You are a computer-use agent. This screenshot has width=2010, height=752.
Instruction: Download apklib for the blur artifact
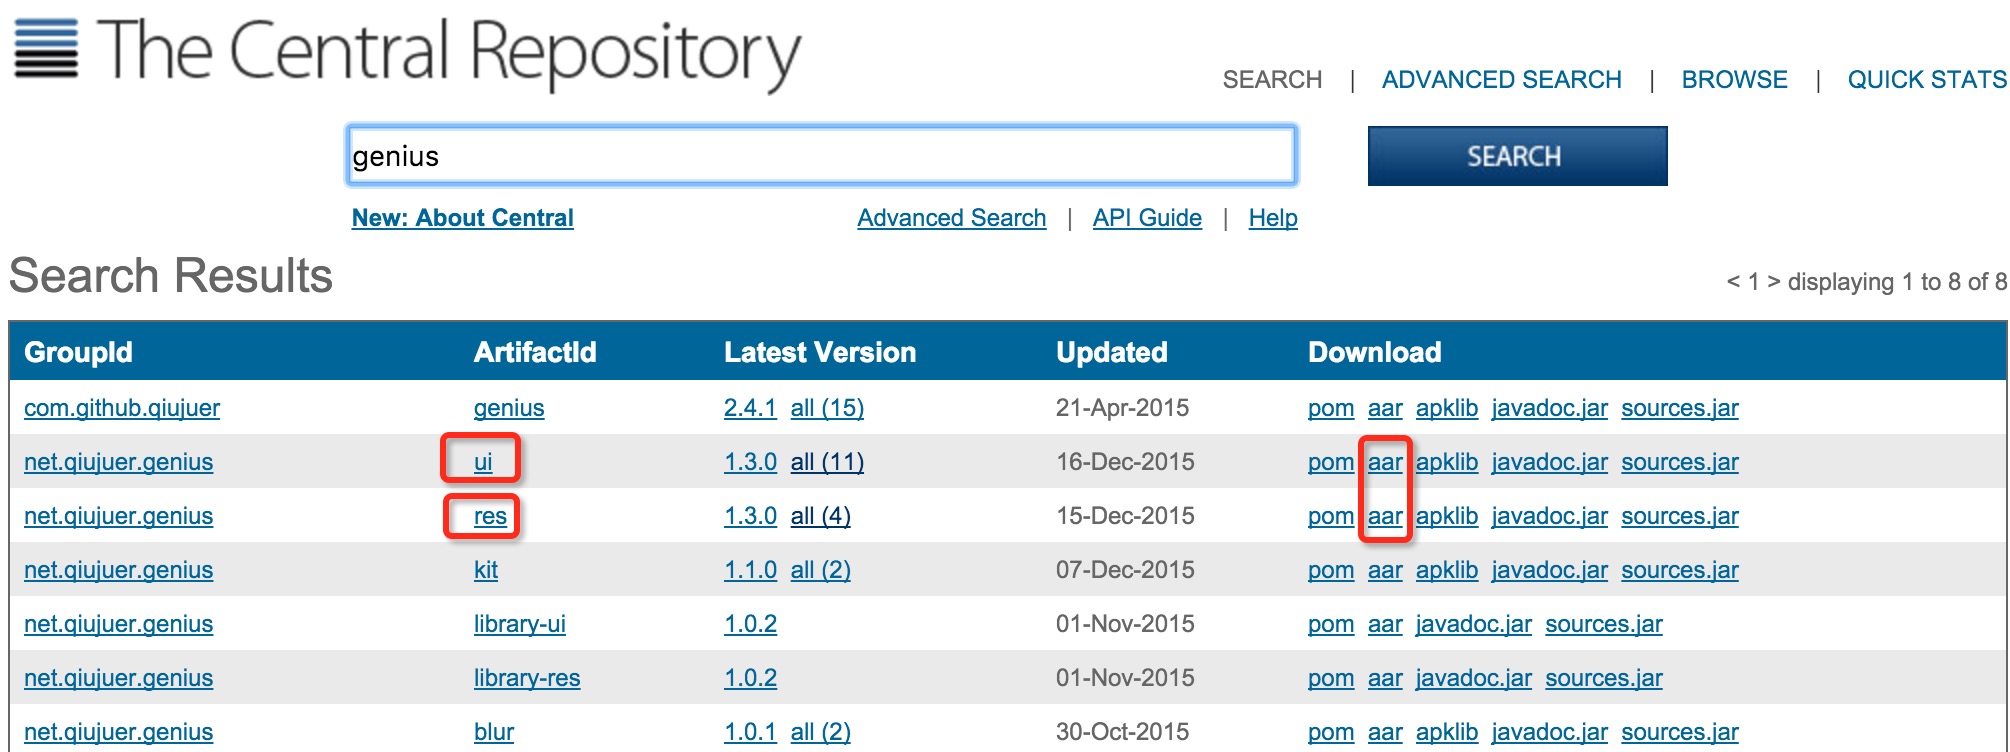(1446, 732)
